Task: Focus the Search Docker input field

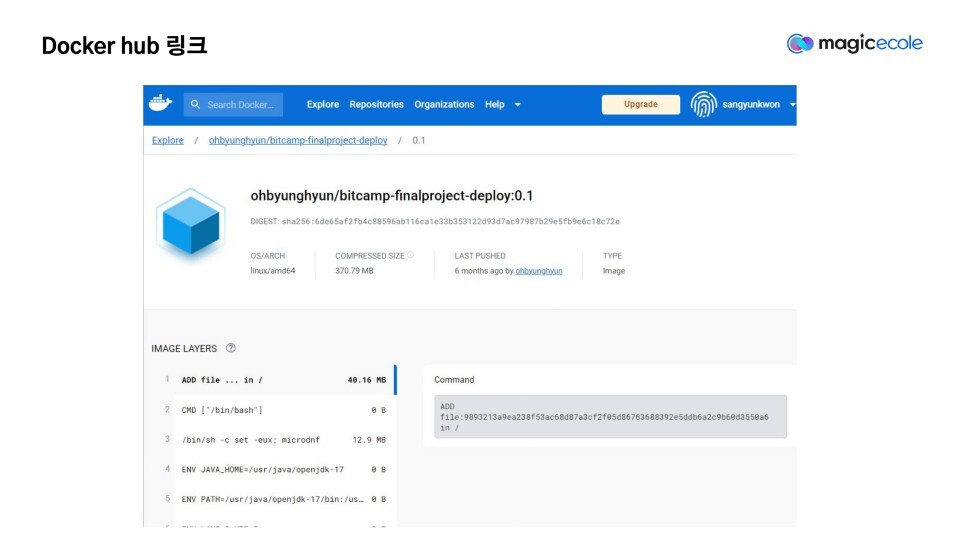Action: 233,105
